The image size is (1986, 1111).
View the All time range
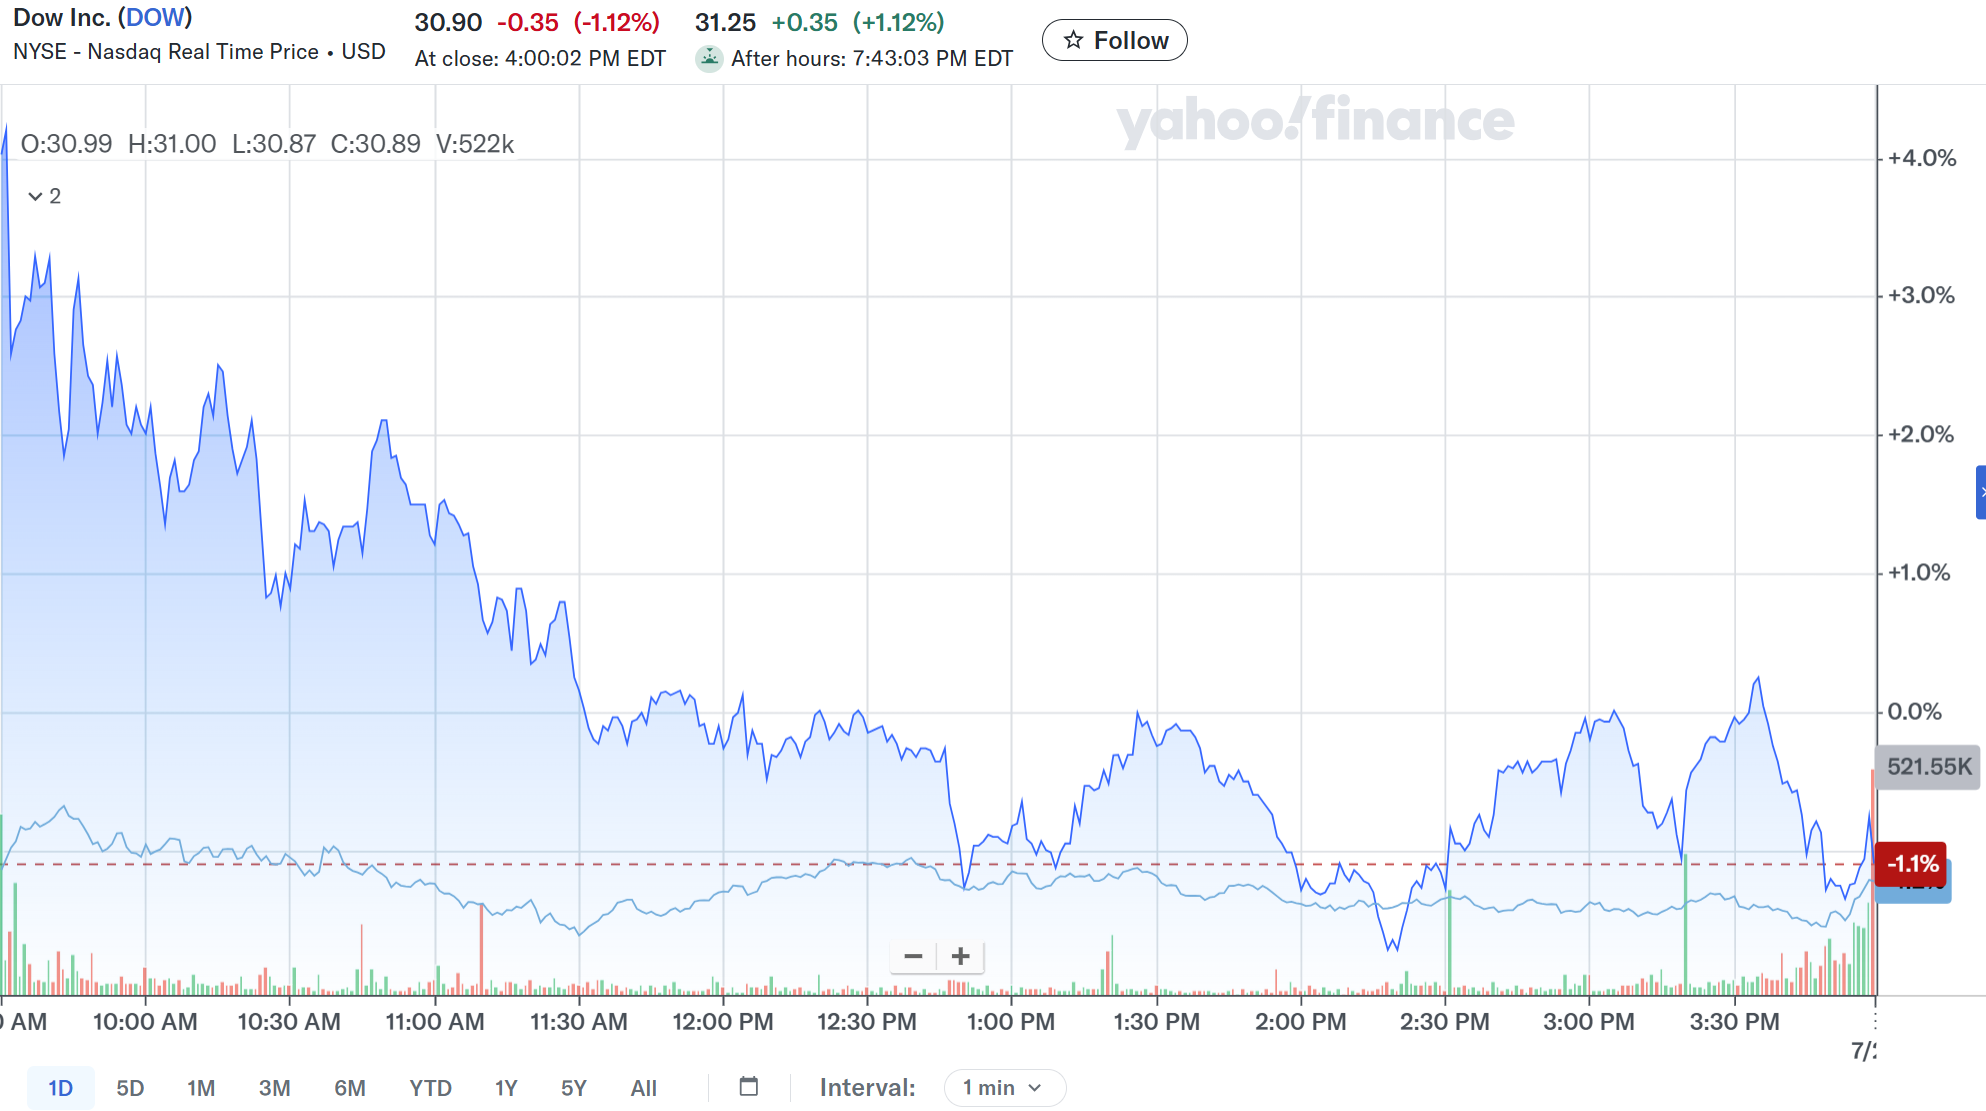pos(644,1088)
